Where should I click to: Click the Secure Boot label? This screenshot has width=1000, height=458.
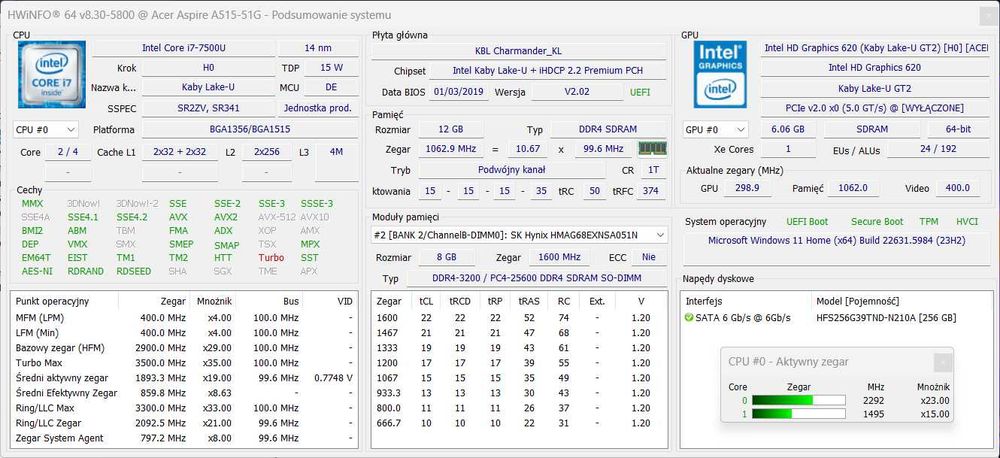(x=877, y=222)
